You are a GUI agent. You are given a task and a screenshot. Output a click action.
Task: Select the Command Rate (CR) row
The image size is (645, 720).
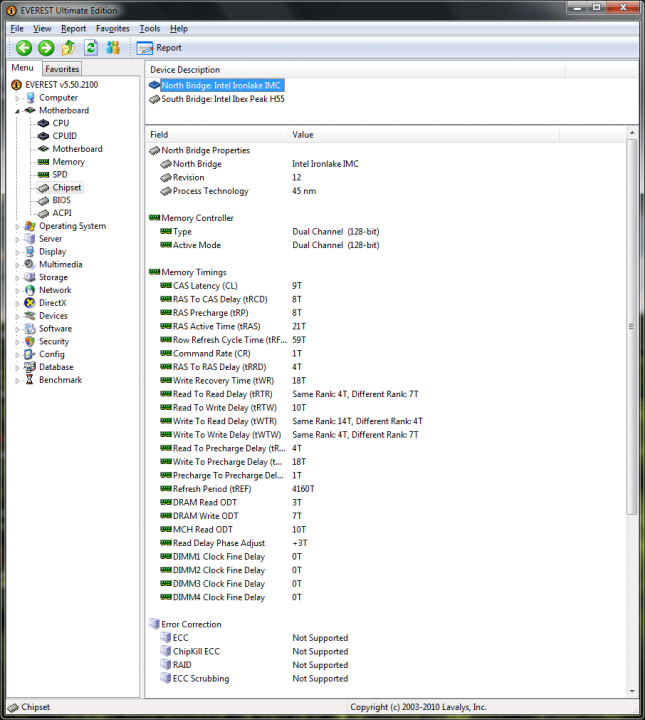tap(385, 354)
